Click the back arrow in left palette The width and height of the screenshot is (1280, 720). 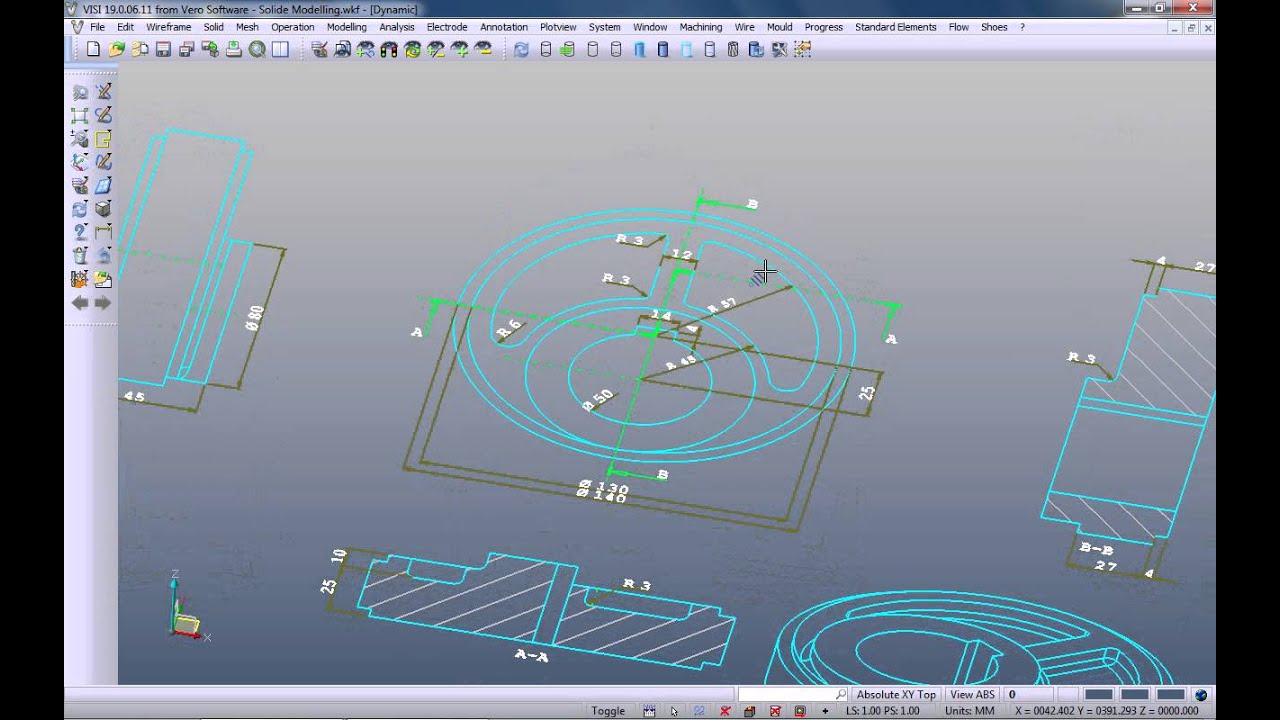80,303
